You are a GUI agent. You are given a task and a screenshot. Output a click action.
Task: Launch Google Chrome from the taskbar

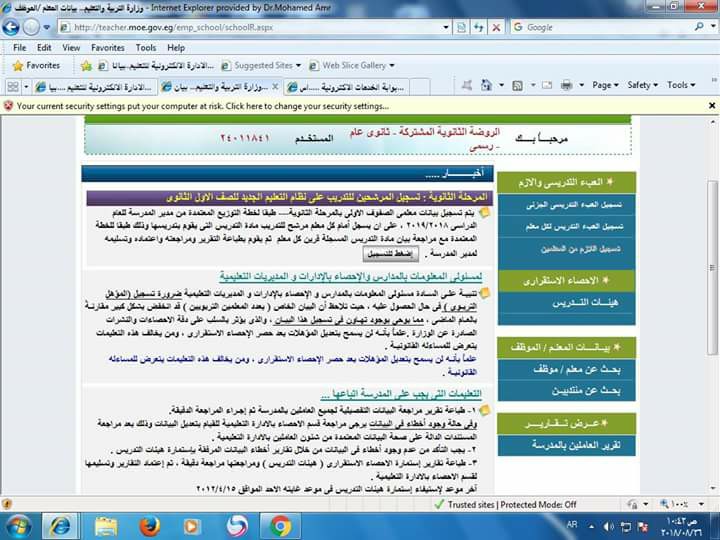pos(280,524)
